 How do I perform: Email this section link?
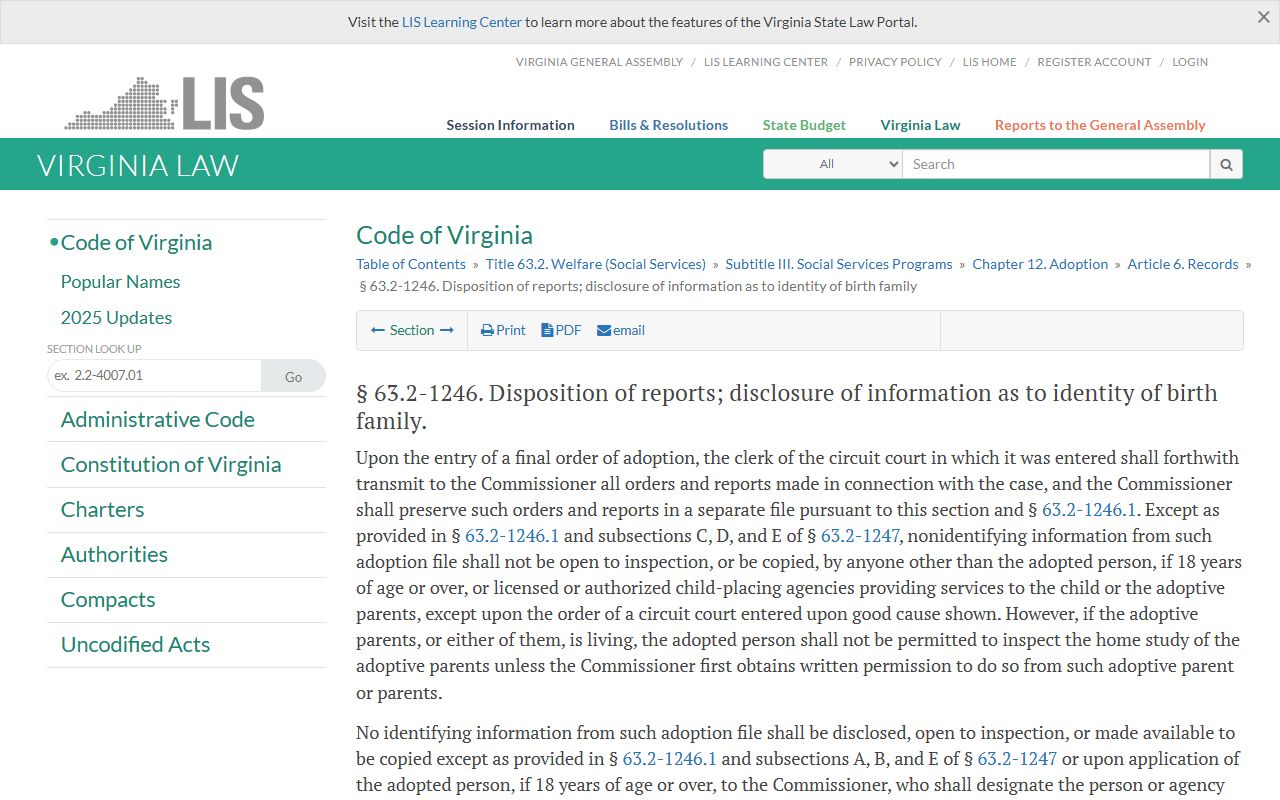[x=621, y=330]
